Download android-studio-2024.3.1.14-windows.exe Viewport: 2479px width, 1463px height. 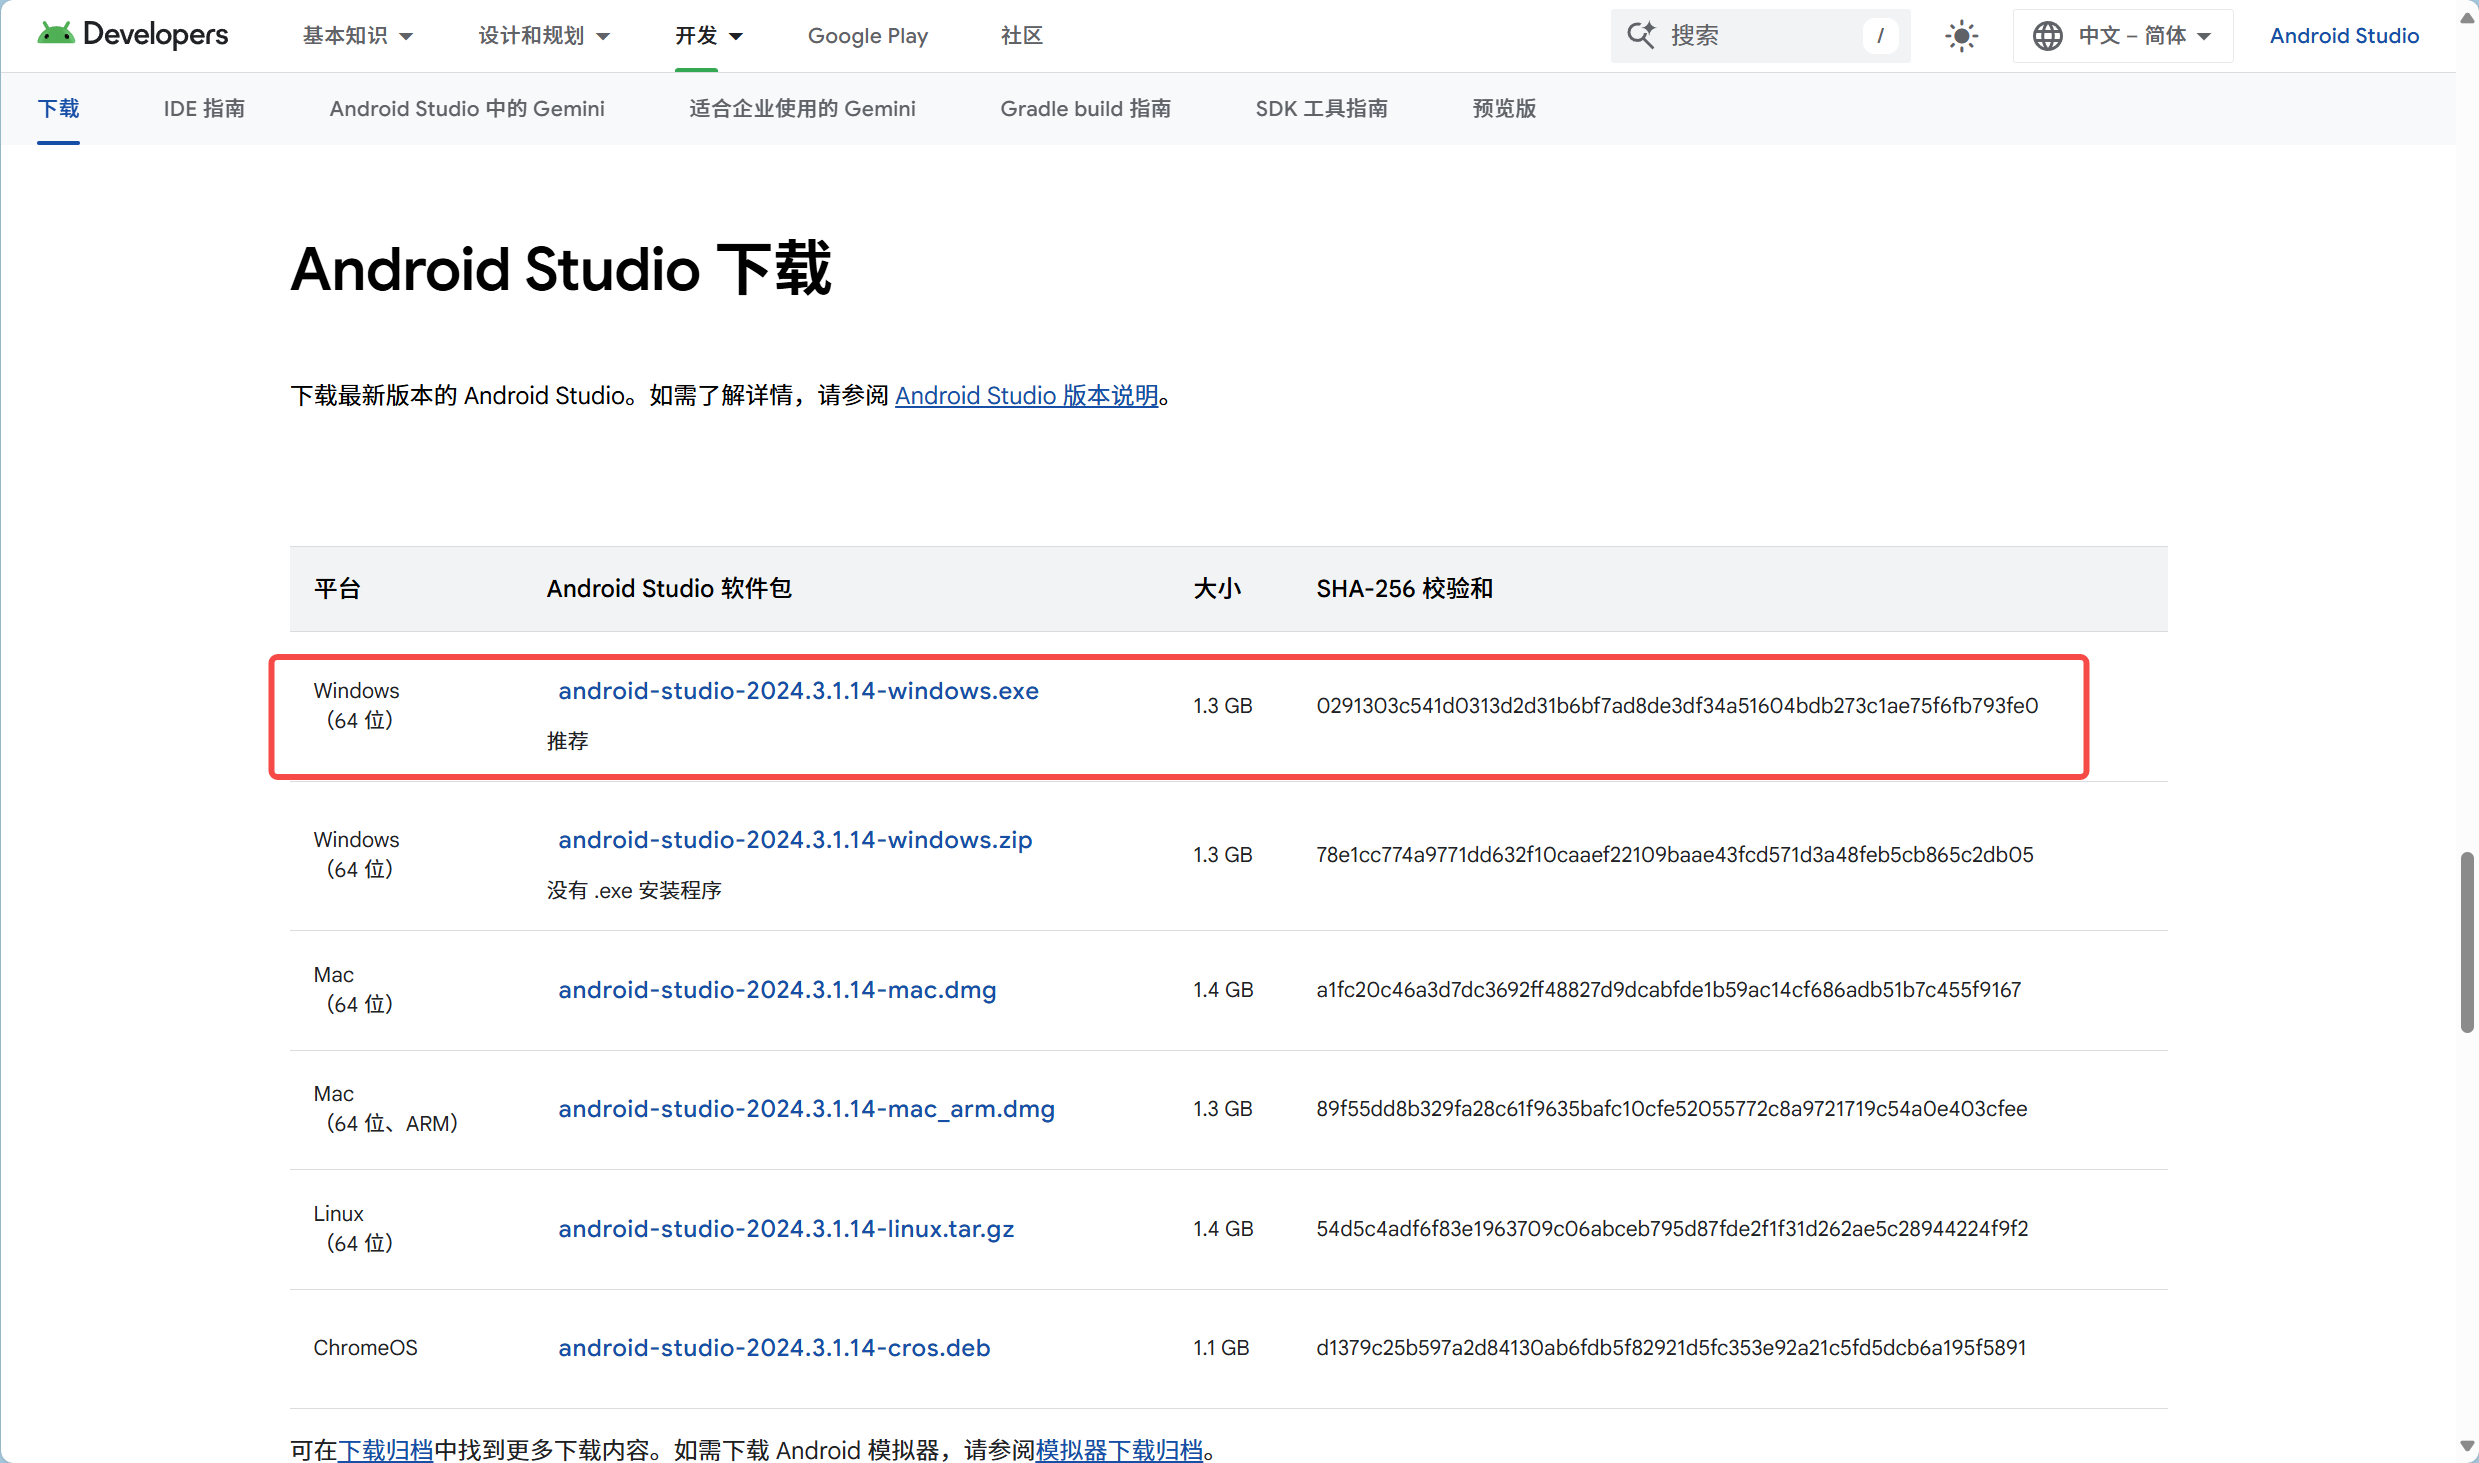pyautogui.click(x=797, y=691)
